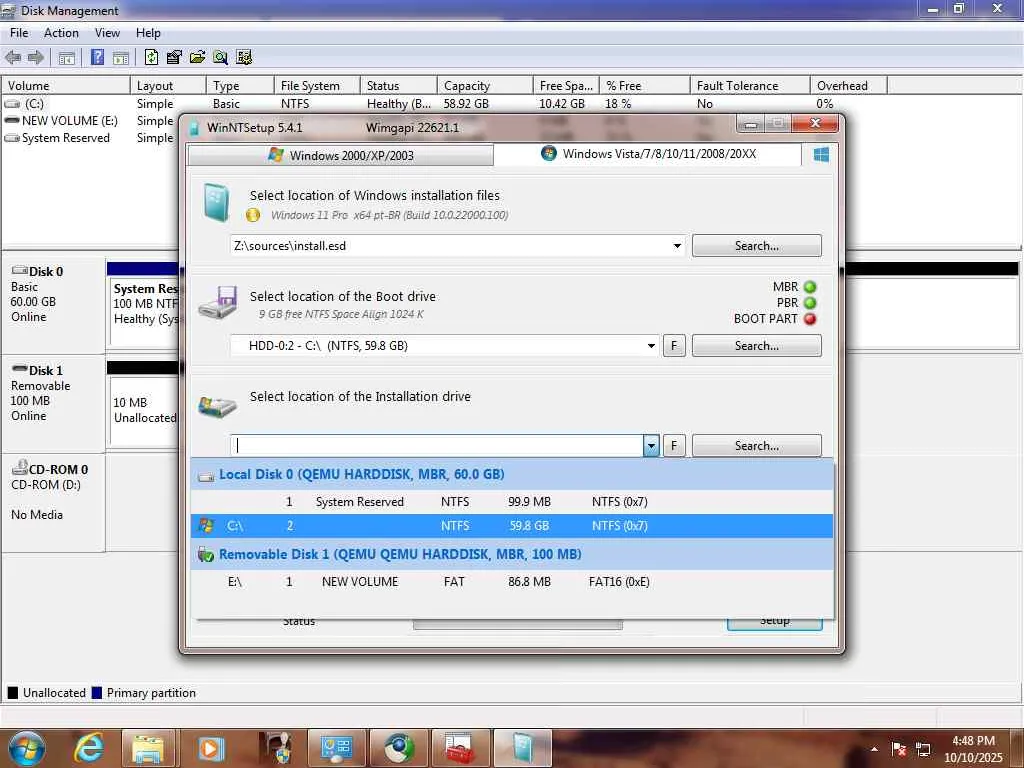The width and height of the screenshot is (1024, 768).
Task: Open the File menu
Action: click(x=19, y=33)
